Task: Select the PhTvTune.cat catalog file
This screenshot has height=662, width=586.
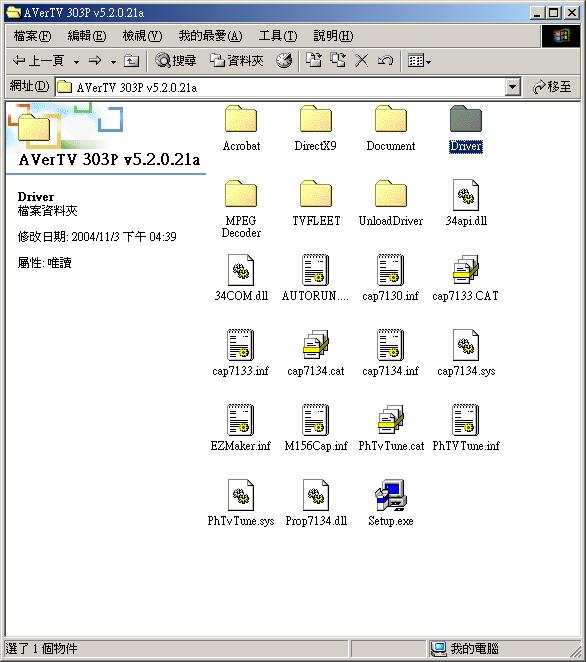Action: (x=391, y=420)
